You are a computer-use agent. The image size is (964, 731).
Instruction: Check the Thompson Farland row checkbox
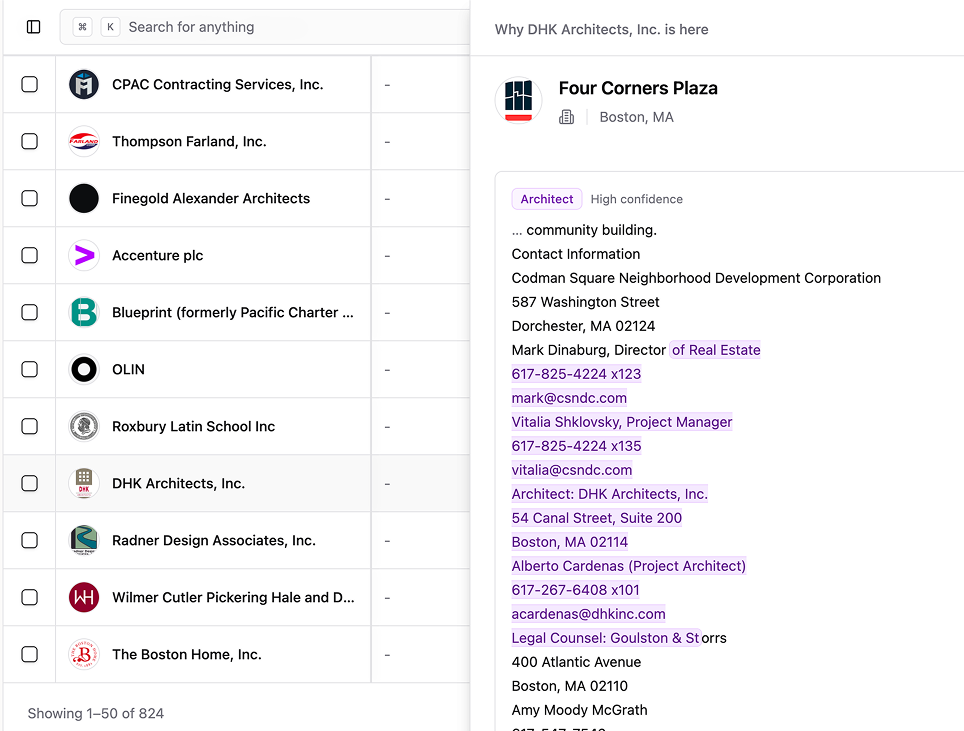30,141
